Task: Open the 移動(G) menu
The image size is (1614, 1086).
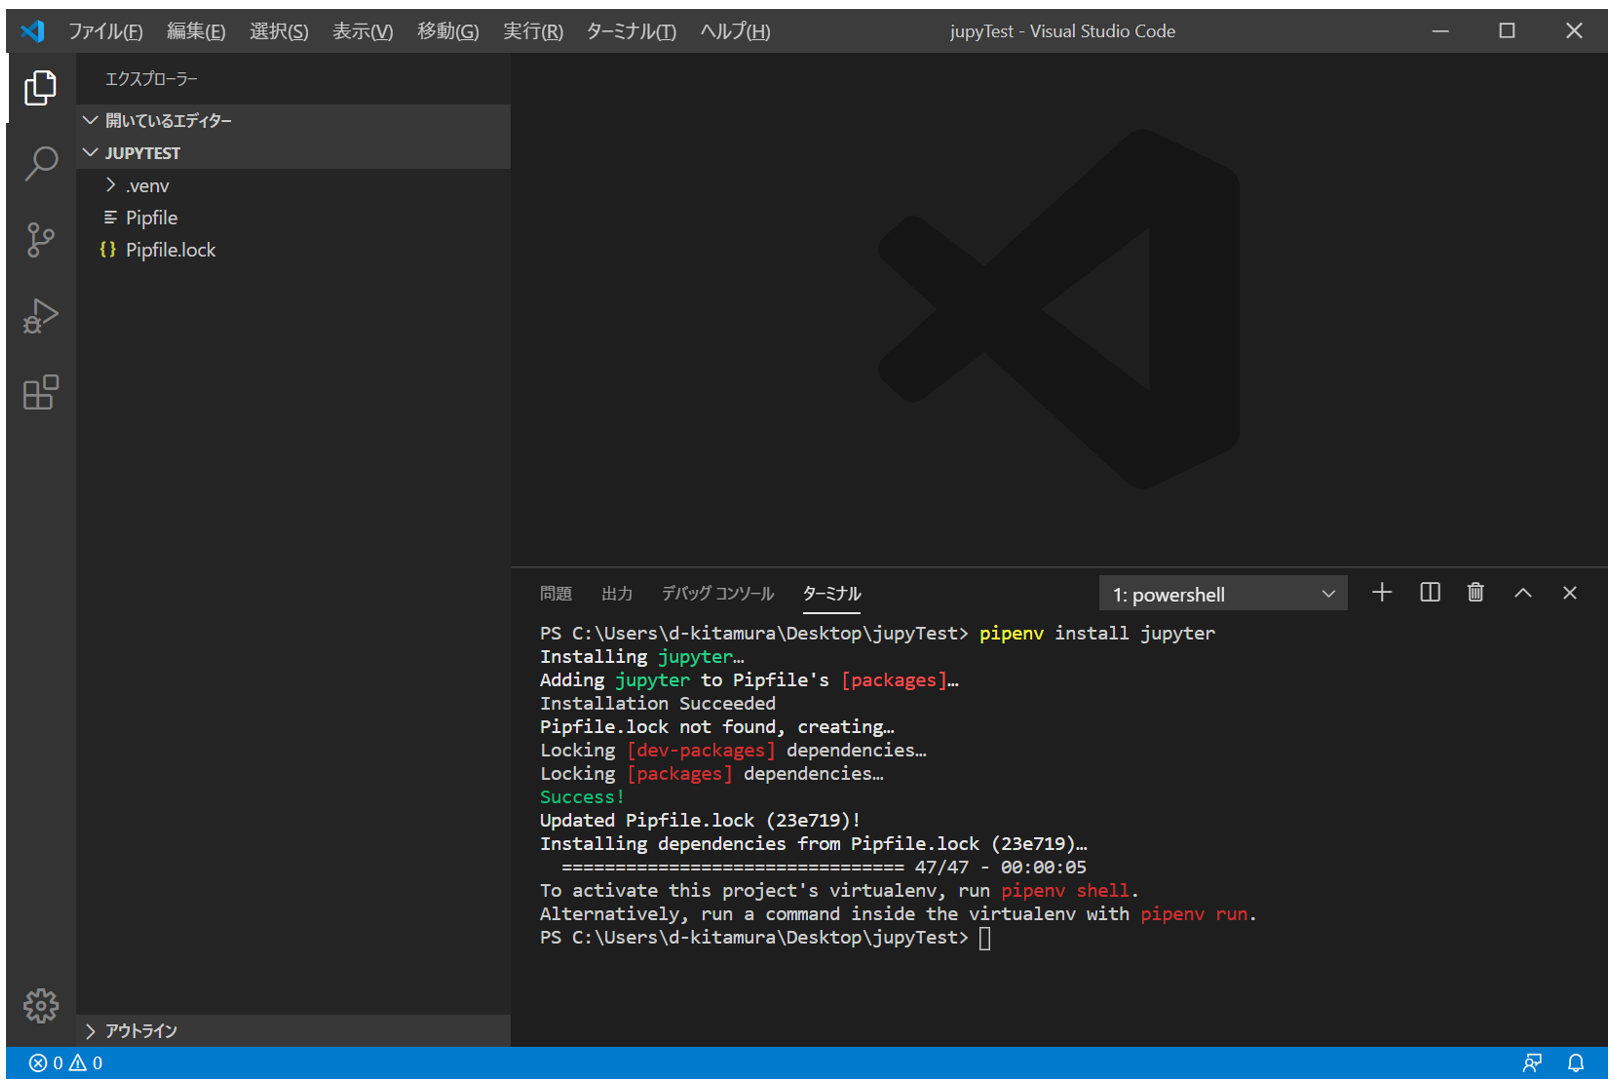Action: (x=448, y=31)
